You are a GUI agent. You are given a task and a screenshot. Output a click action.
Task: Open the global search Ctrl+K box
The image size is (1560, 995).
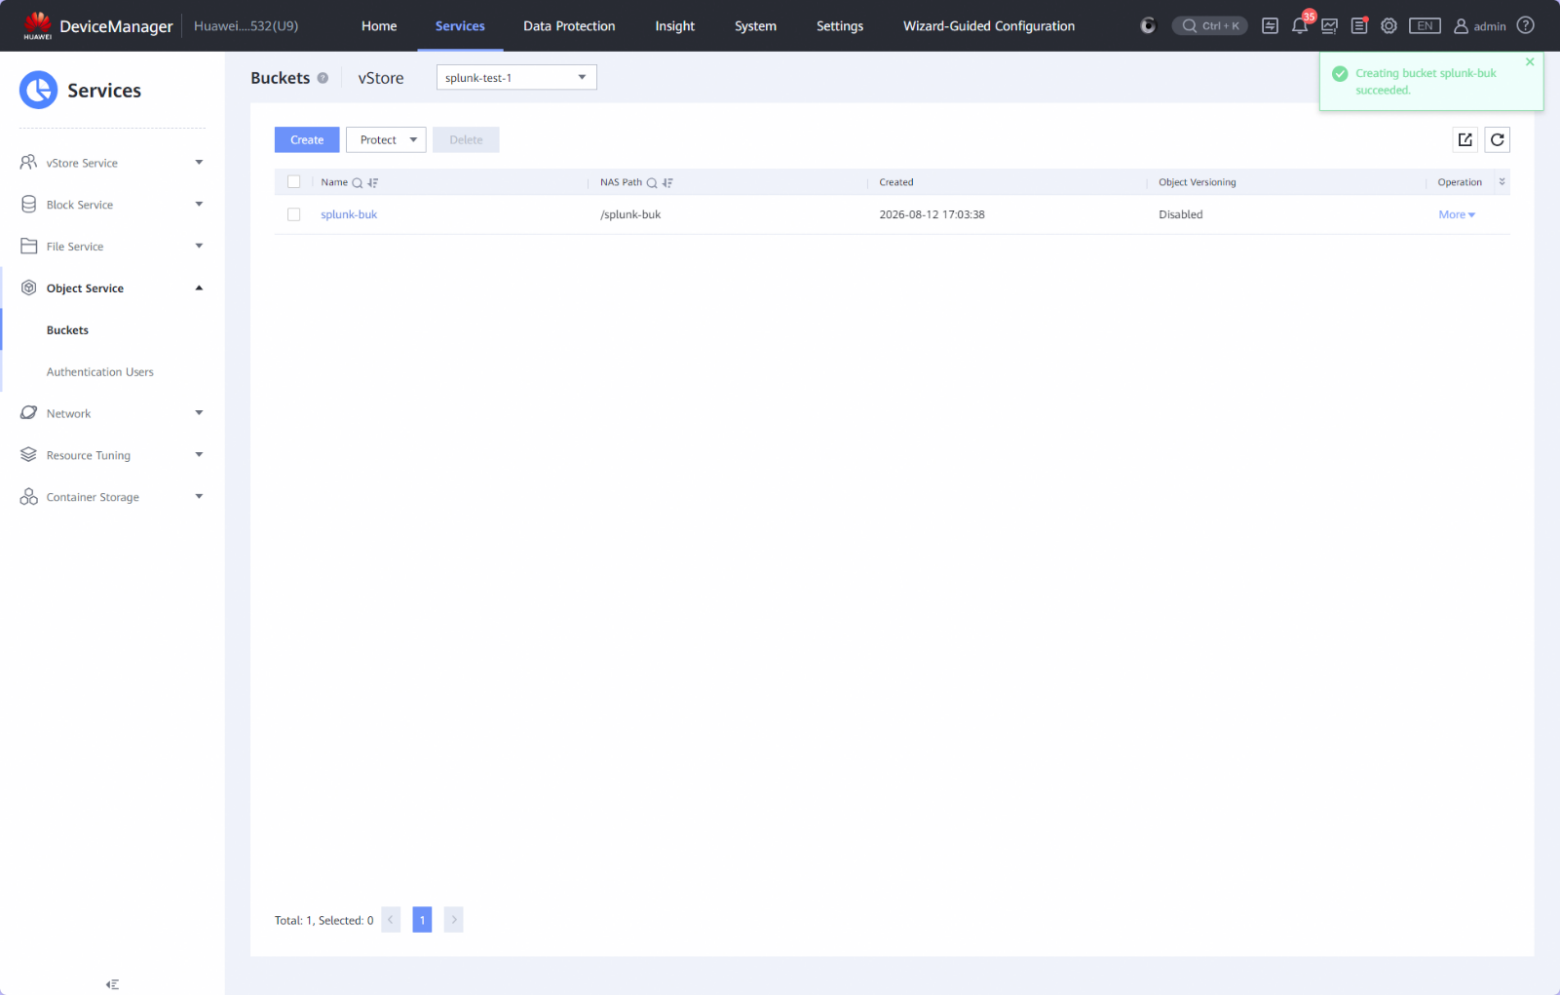[1210, 26]
